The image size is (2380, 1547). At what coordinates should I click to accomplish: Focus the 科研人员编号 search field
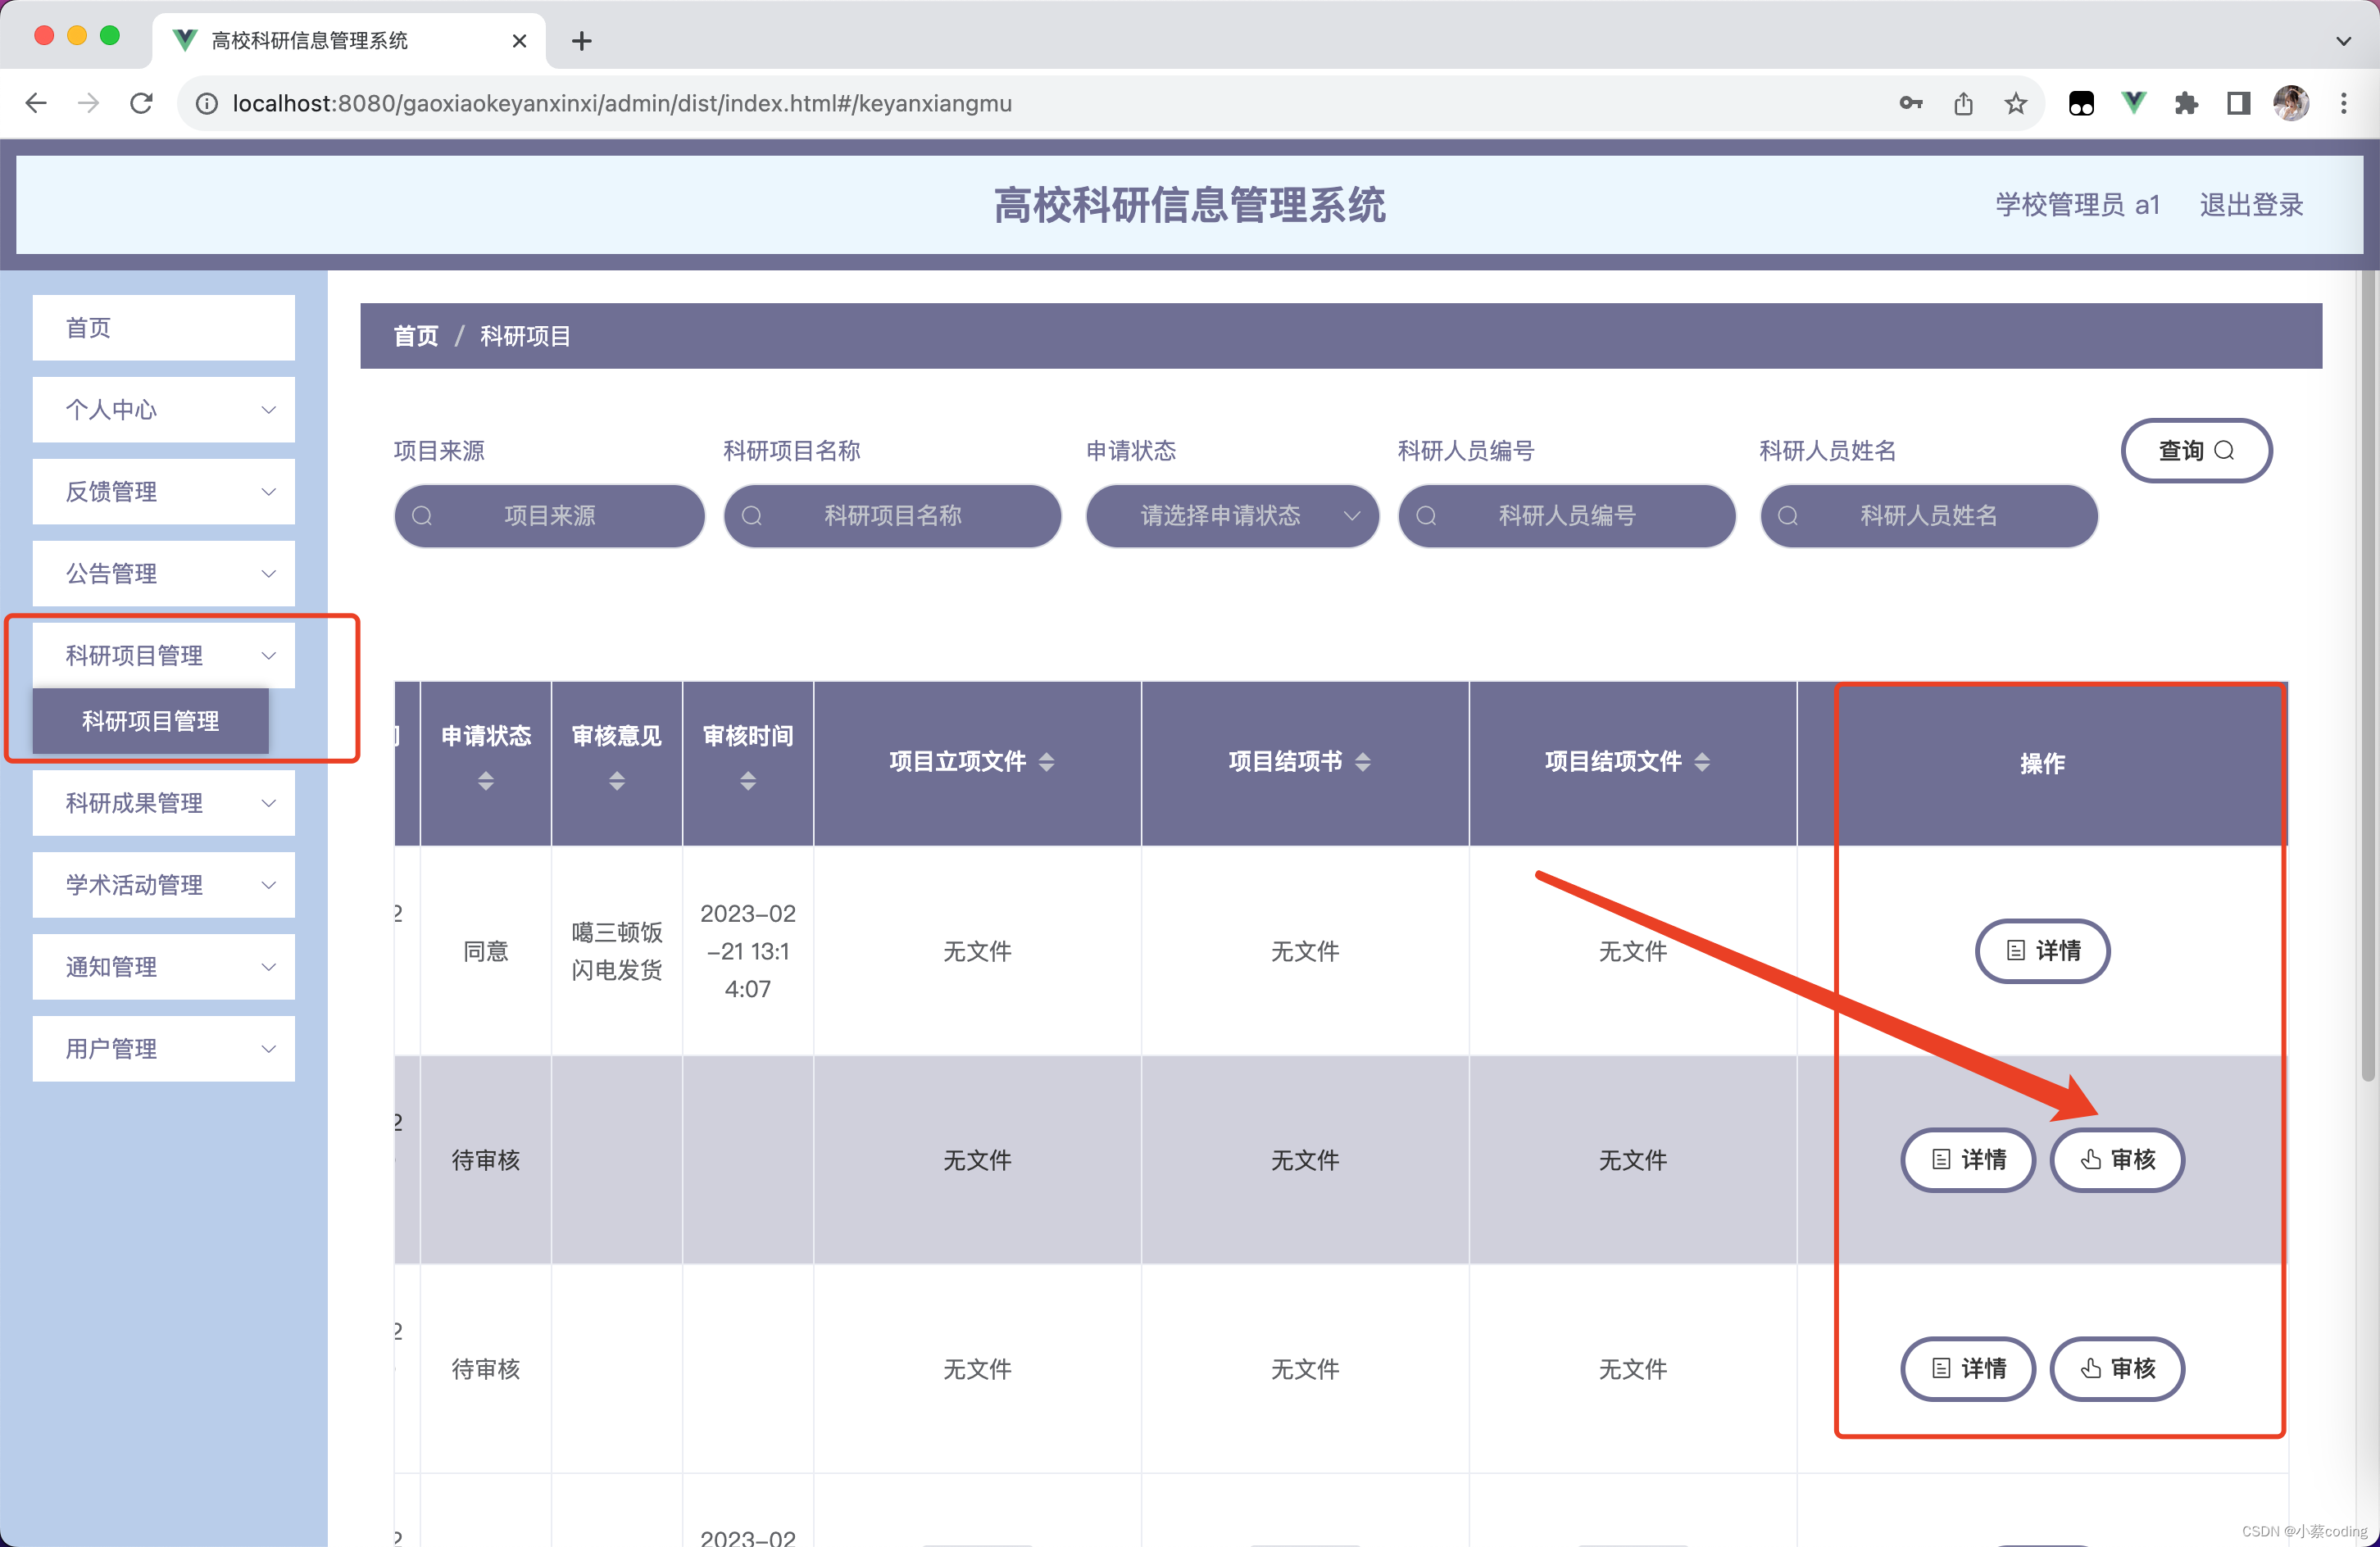click(1566, 516)
